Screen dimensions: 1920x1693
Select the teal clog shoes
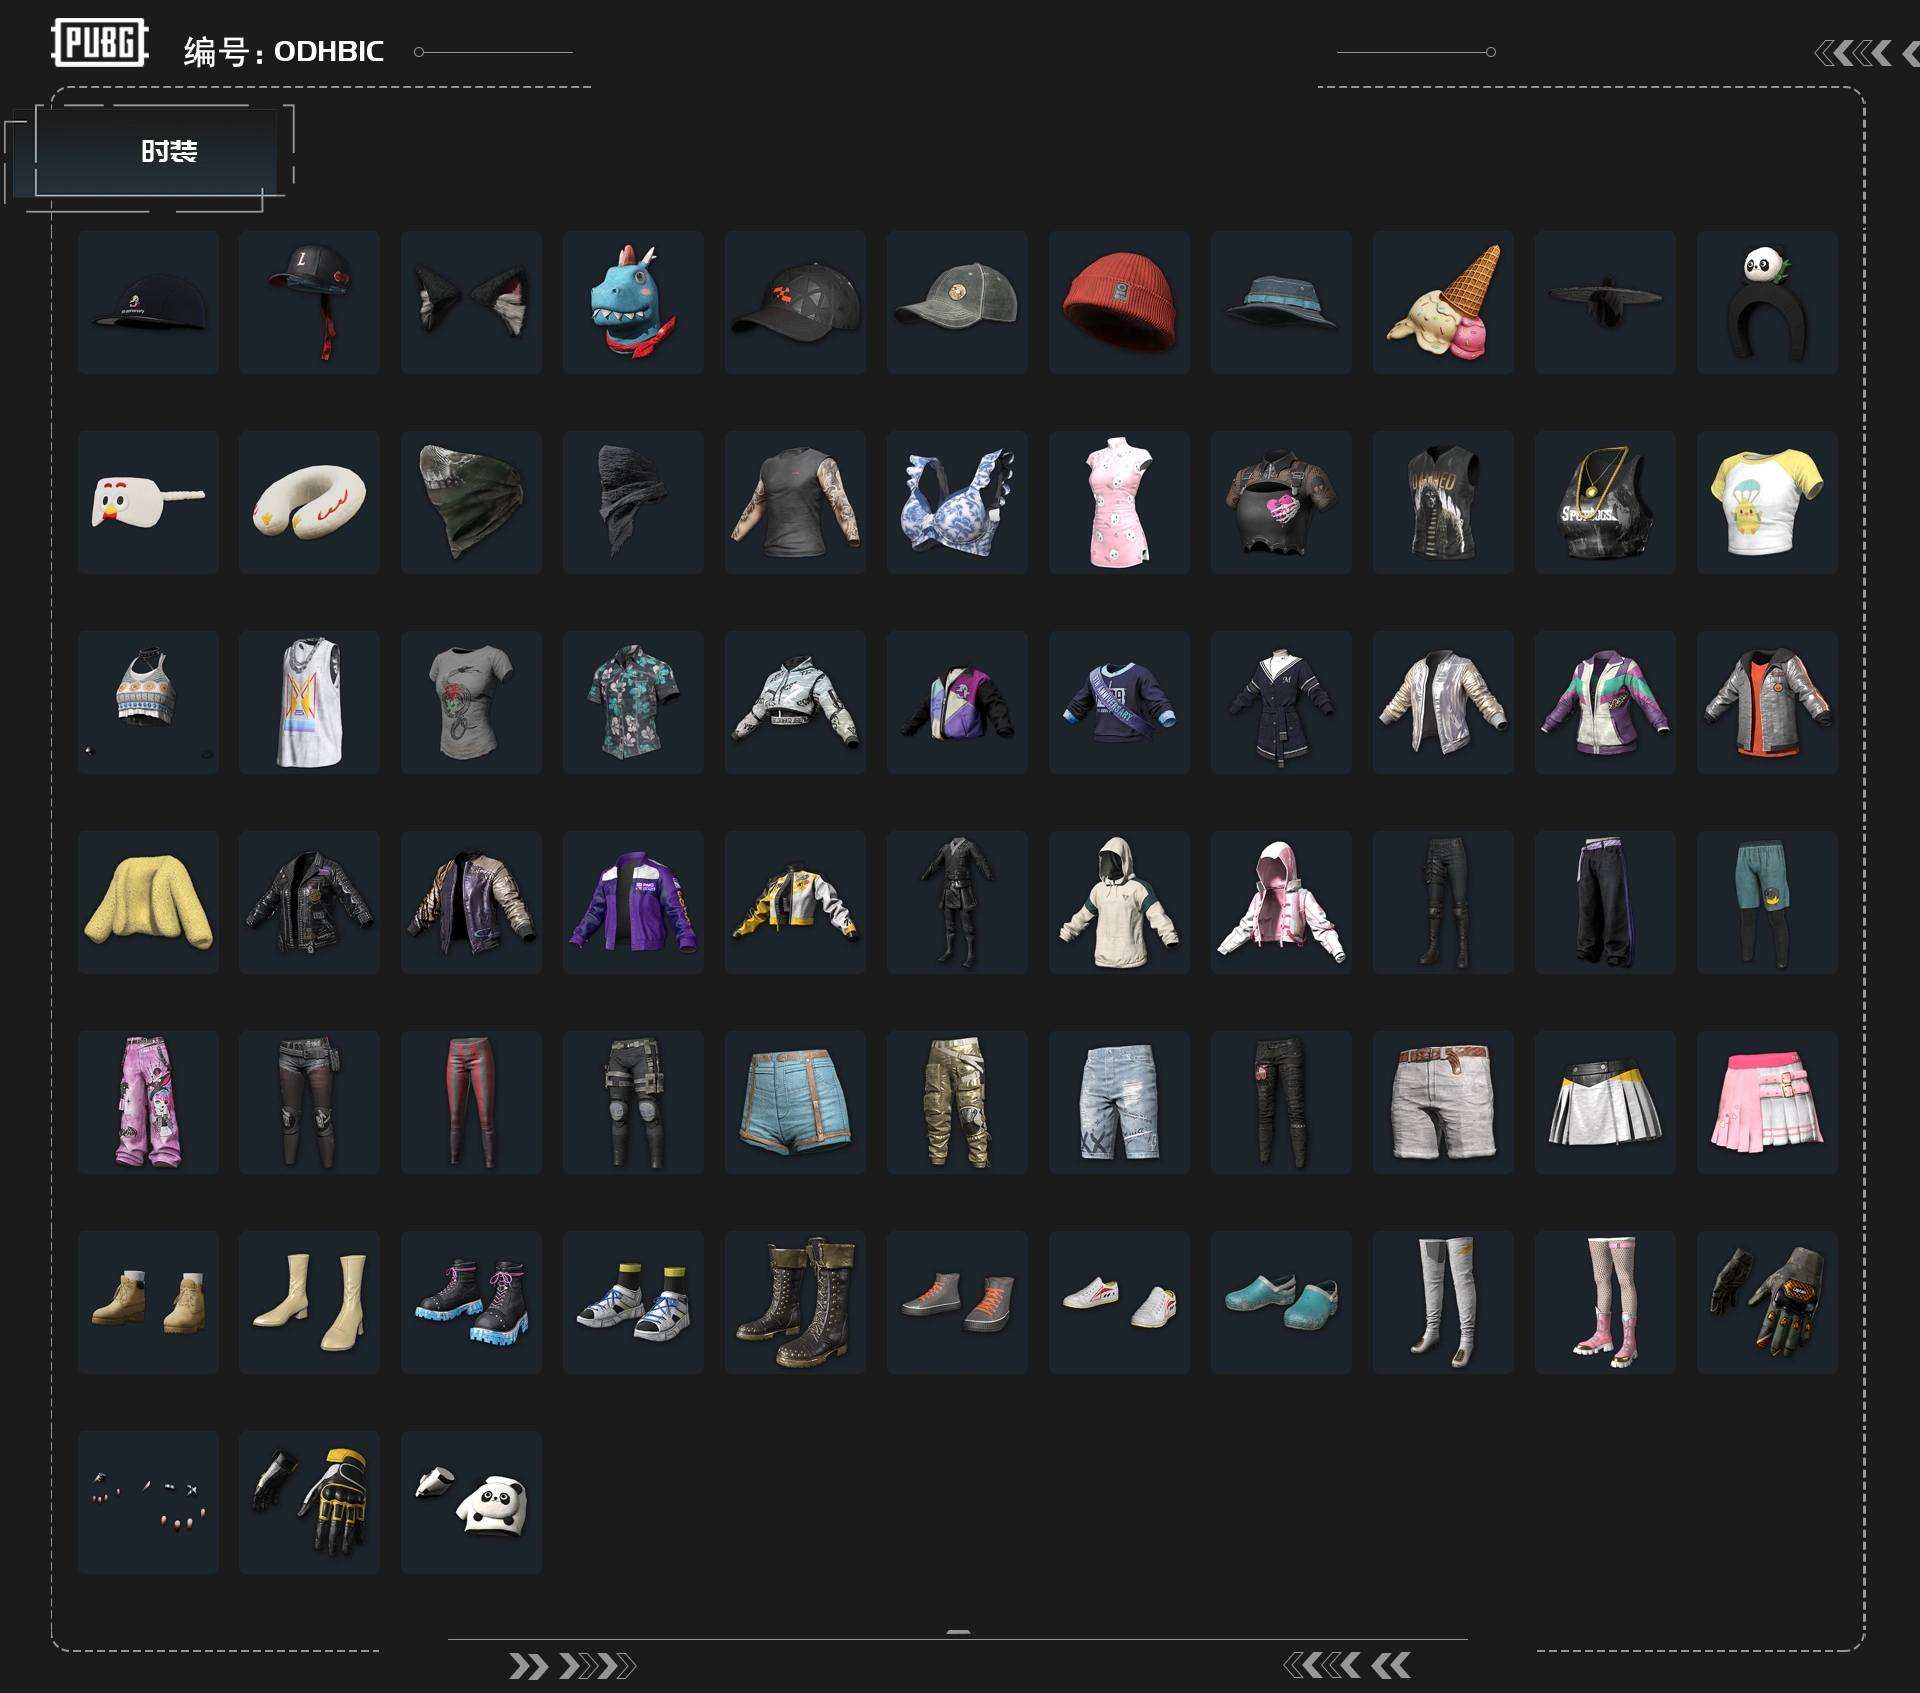(x=1281, y=1302)
